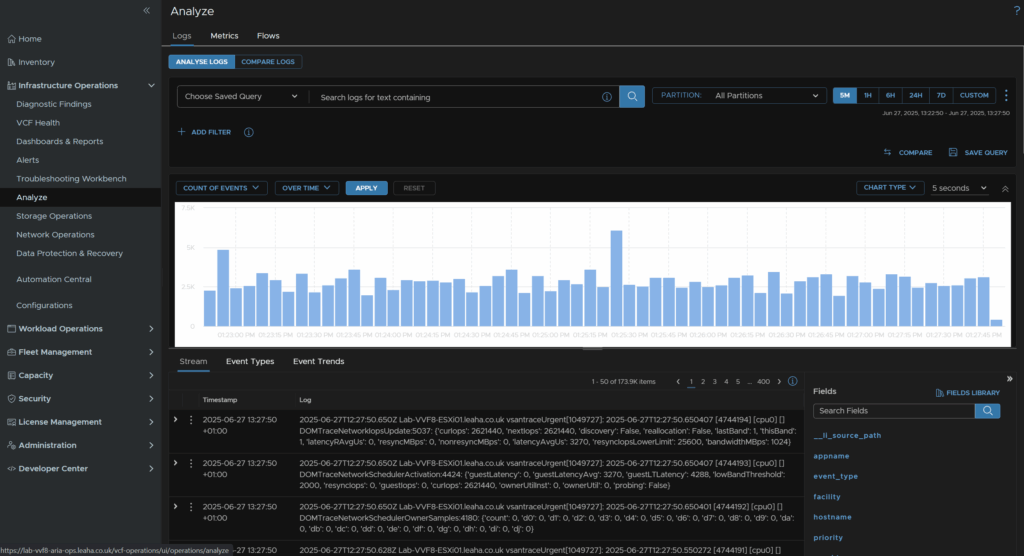Expand the DOMTraceNetworkIopsUpdate log row
The image size is (1024, 556).
click(x=176, y=419)
